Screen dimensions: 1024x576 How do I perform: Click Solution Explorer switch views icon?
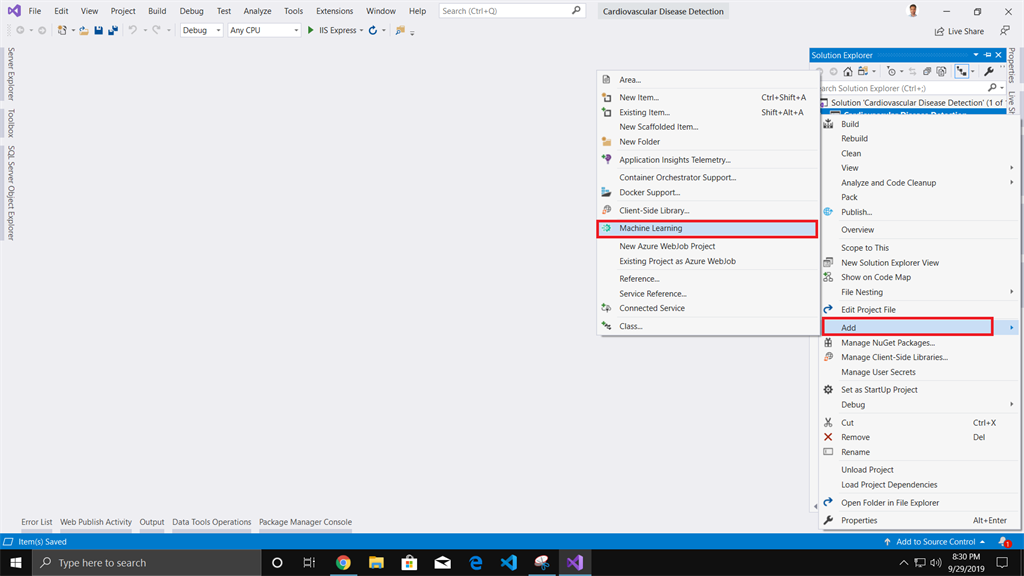[x=863, y=71]
